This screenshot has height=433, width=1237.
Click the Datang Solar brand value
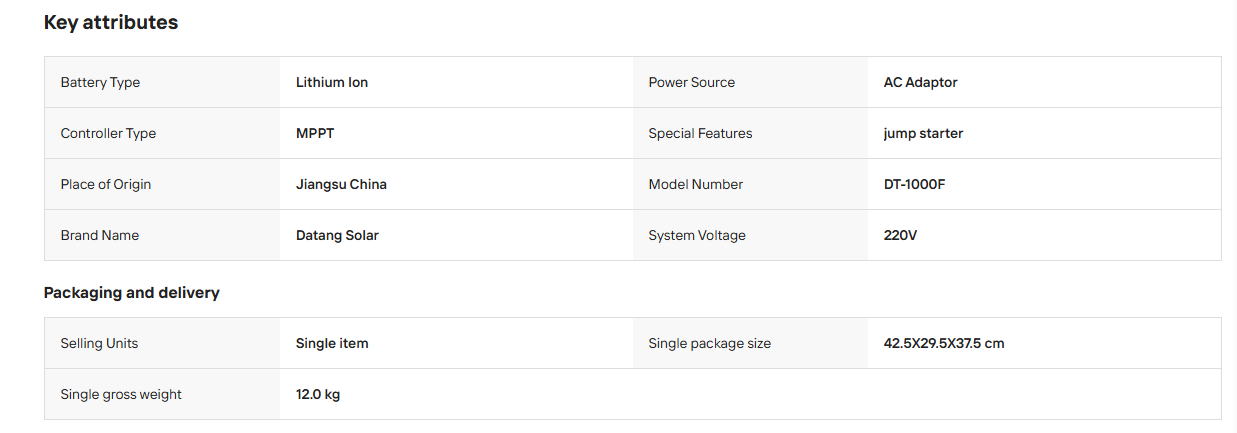337,235
